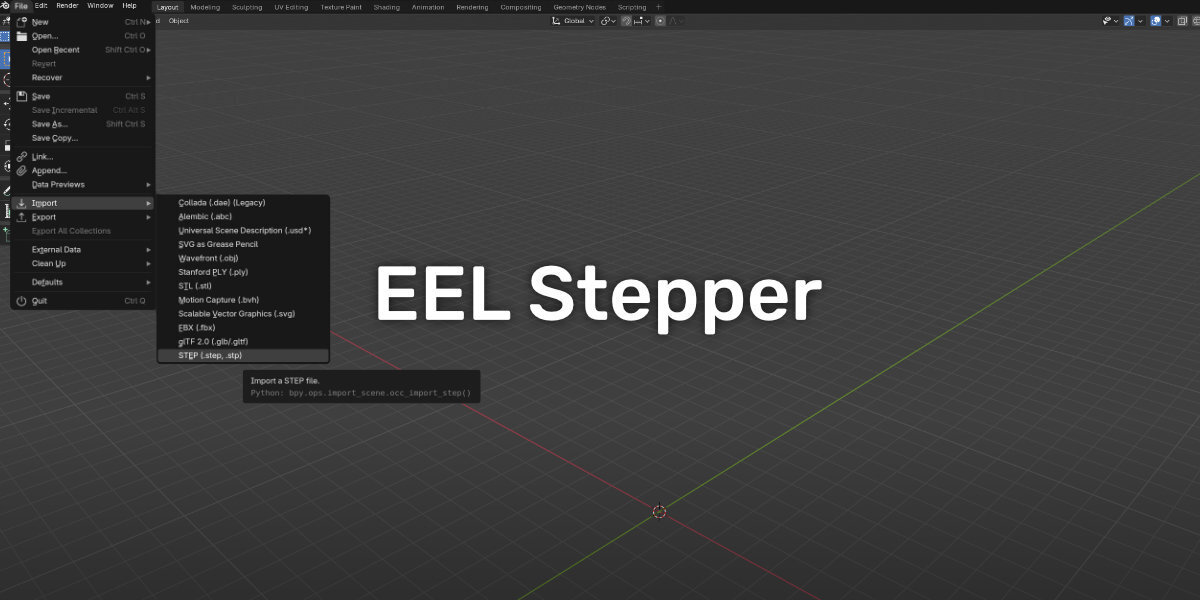Open the Render menu
This screenshot has height=600, width=1200.
click(67, 6)
